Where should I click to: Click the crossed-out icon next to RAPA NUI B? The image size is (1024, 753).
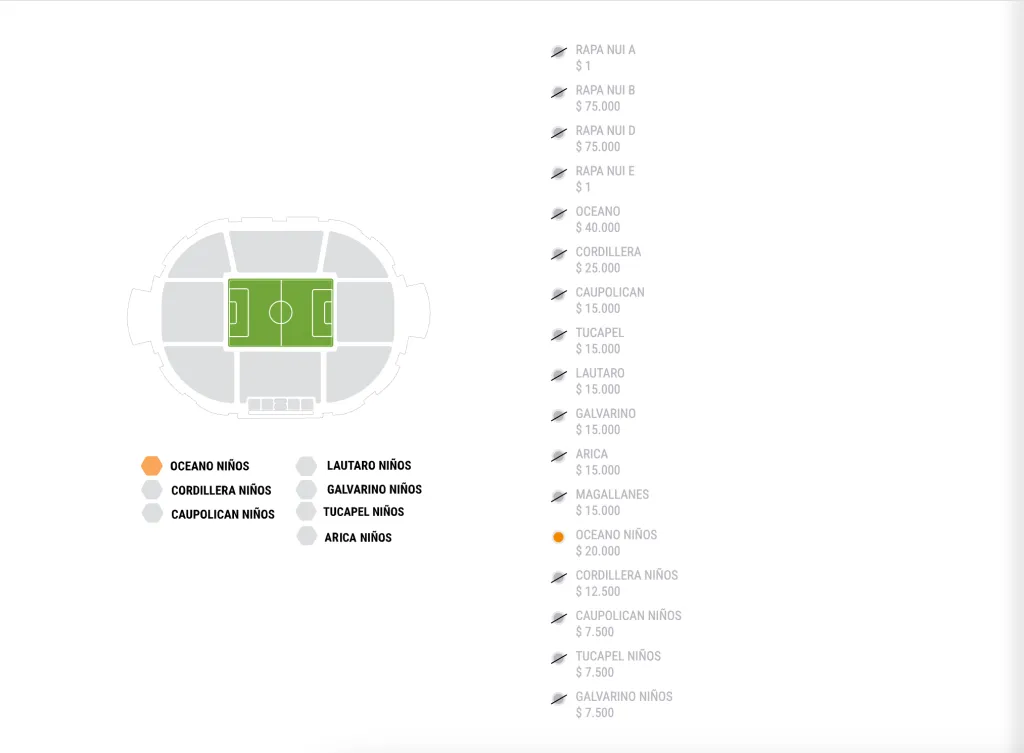(x=558, y=91)
